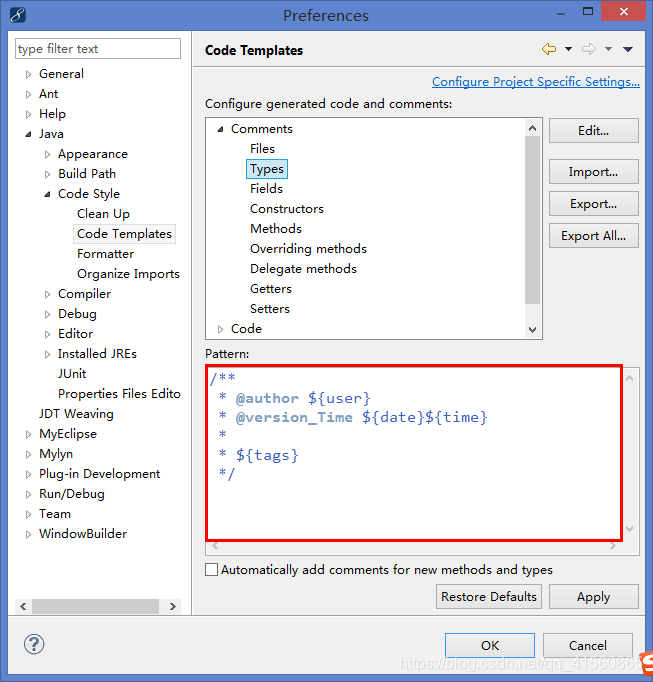
Task: Select Overriding methods template
Action: click(x=308, y=249)
